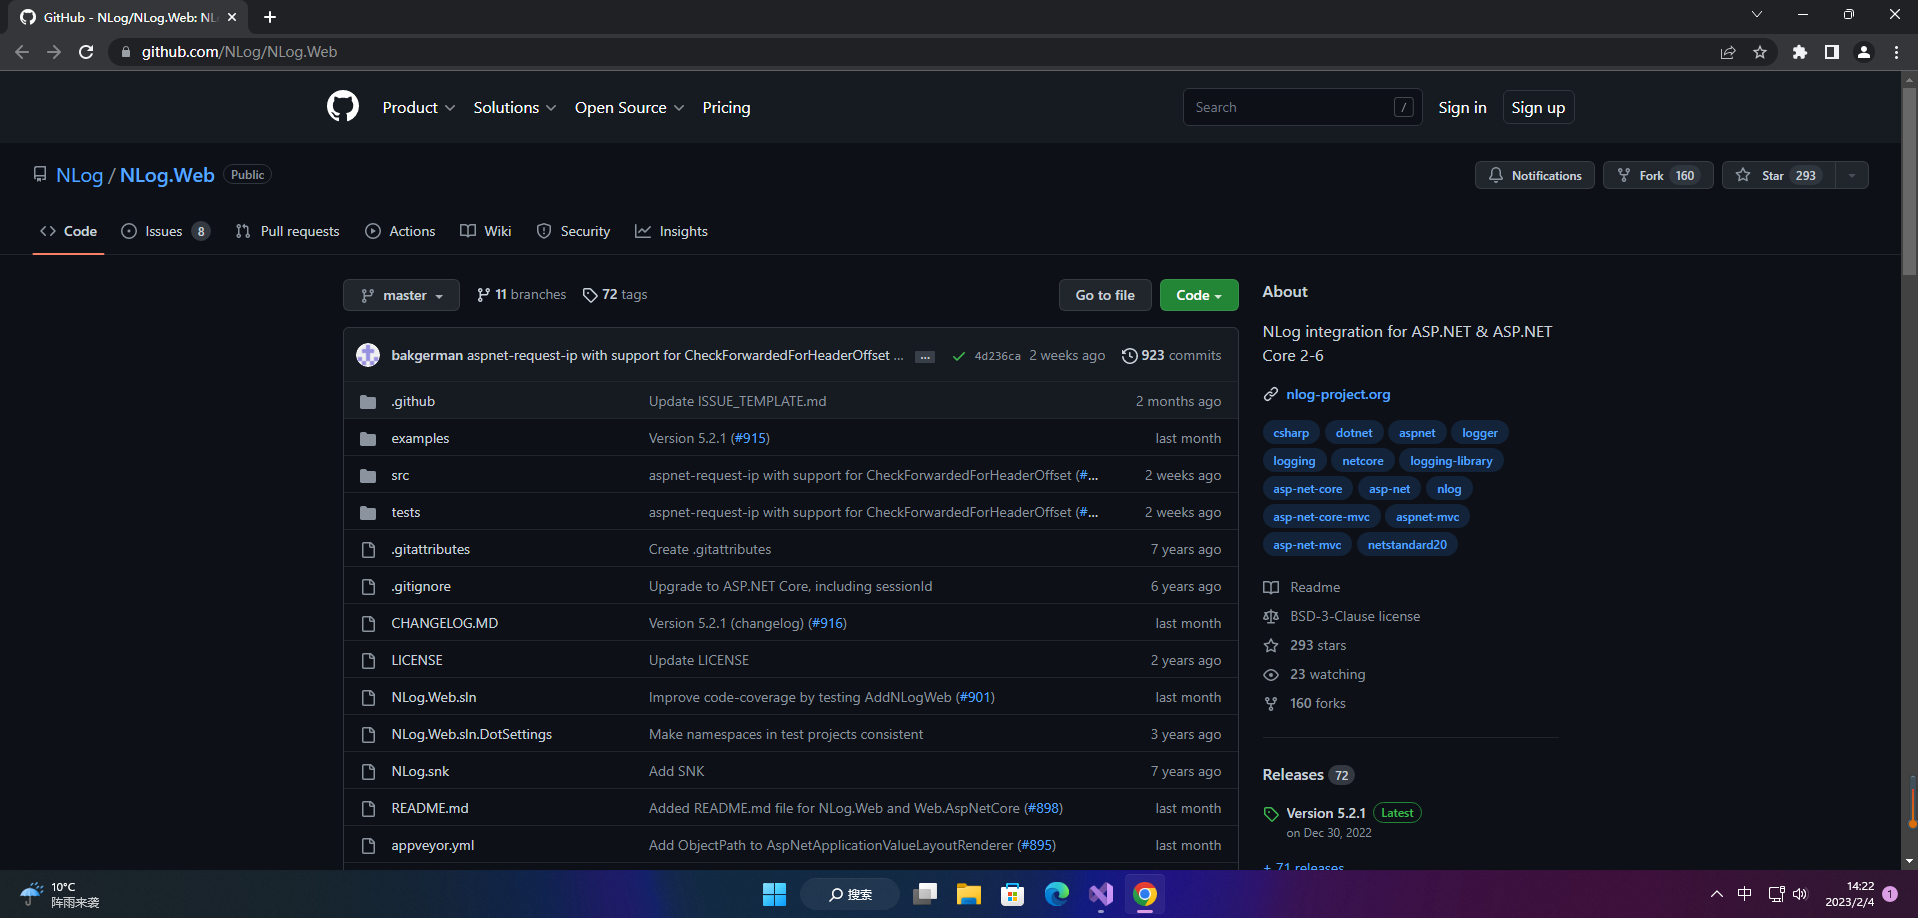Select the logging-library topic tag
Image resolution: width=1918 pixels, height=918 pixels.
1450,461
